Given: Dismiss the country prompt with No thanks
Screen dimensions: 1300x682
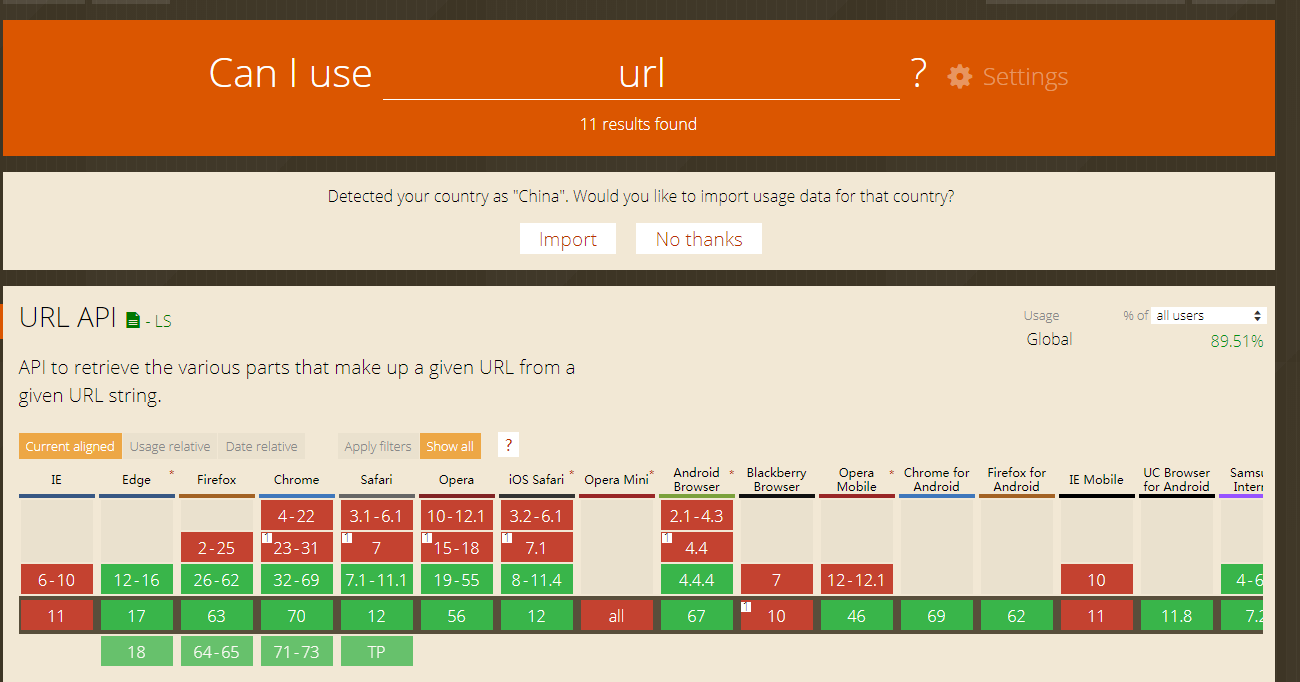Looking at the screenshot, I should click(x=698, y=239).
